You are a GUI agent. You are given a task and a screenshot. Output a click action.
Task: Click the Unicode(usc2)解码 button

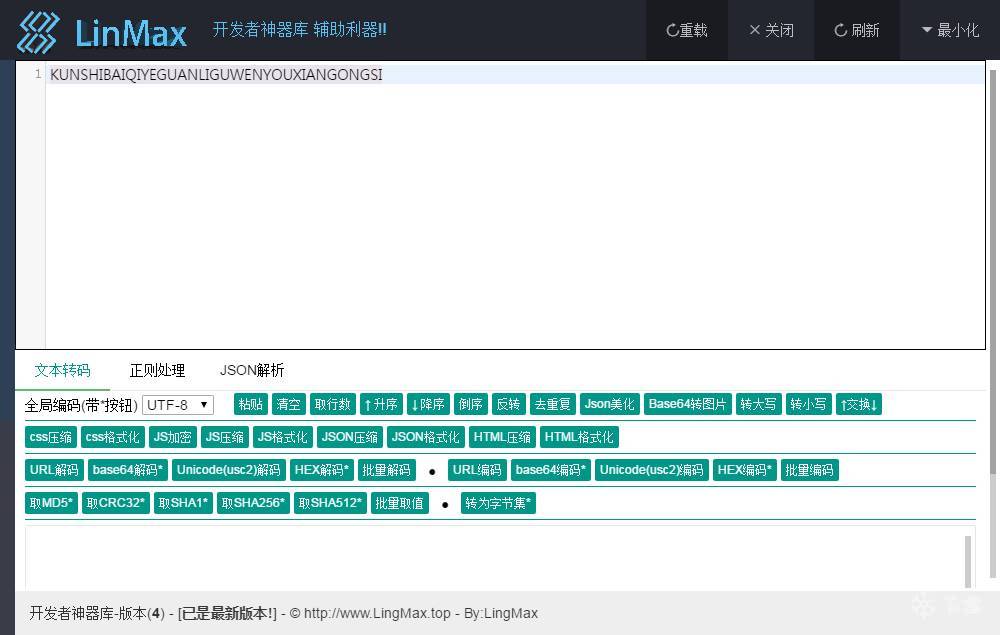tap(228, 471)
